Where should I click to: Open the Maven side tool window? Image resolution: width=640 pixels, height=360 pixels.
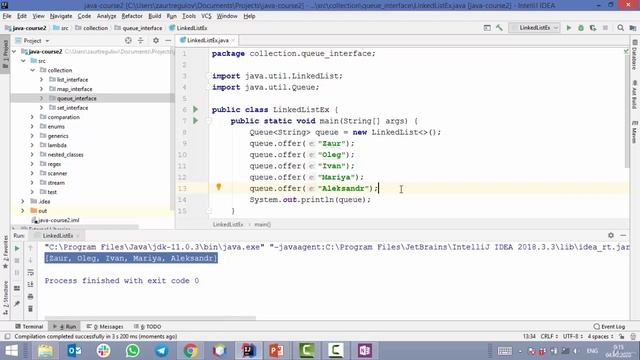pyautogui.click(x=635, y=132)
